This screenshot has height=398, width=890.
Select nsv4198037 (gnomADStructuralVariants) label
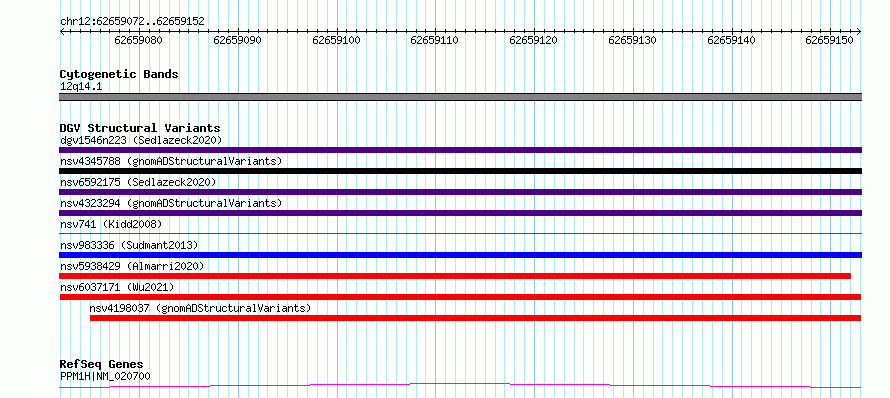200,308
